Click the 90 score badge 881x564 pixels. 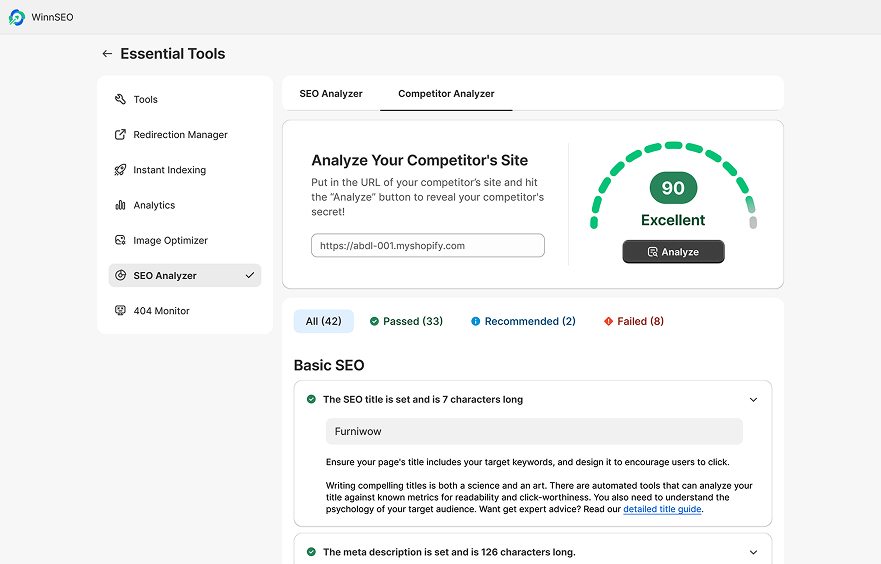coord(673,188)
